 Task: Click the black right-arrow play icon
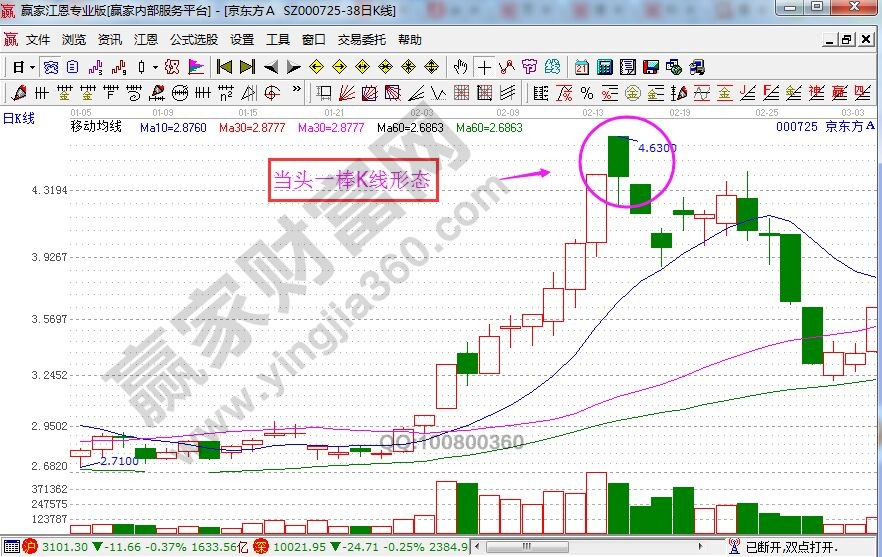293,67
